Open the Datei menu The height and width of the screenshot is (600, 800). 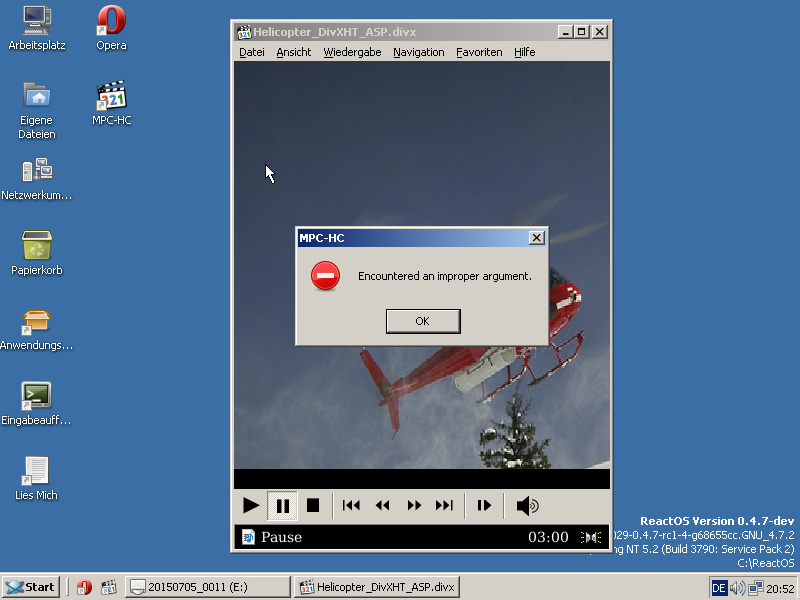click(x=252, y=52)
